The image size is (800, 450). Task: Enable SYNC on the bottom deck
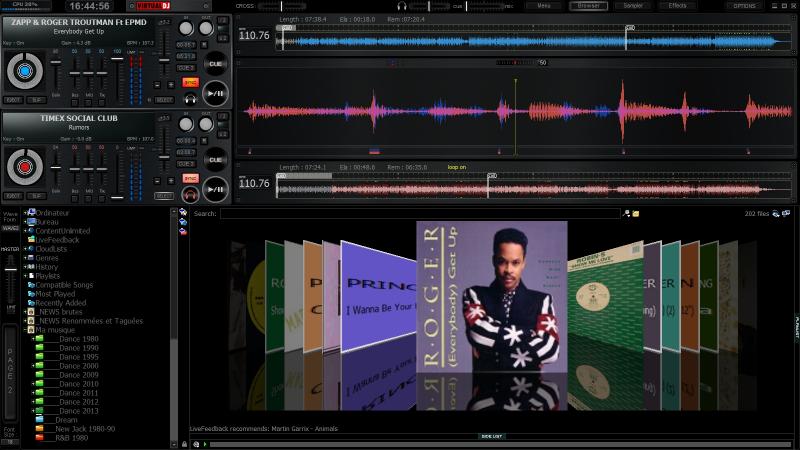click(x=190, y=178)
